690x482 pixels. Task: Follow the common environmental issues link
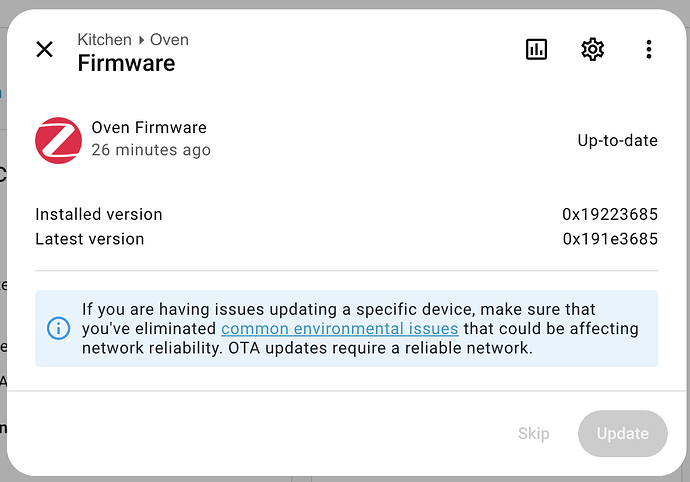(x=339, y=328)
